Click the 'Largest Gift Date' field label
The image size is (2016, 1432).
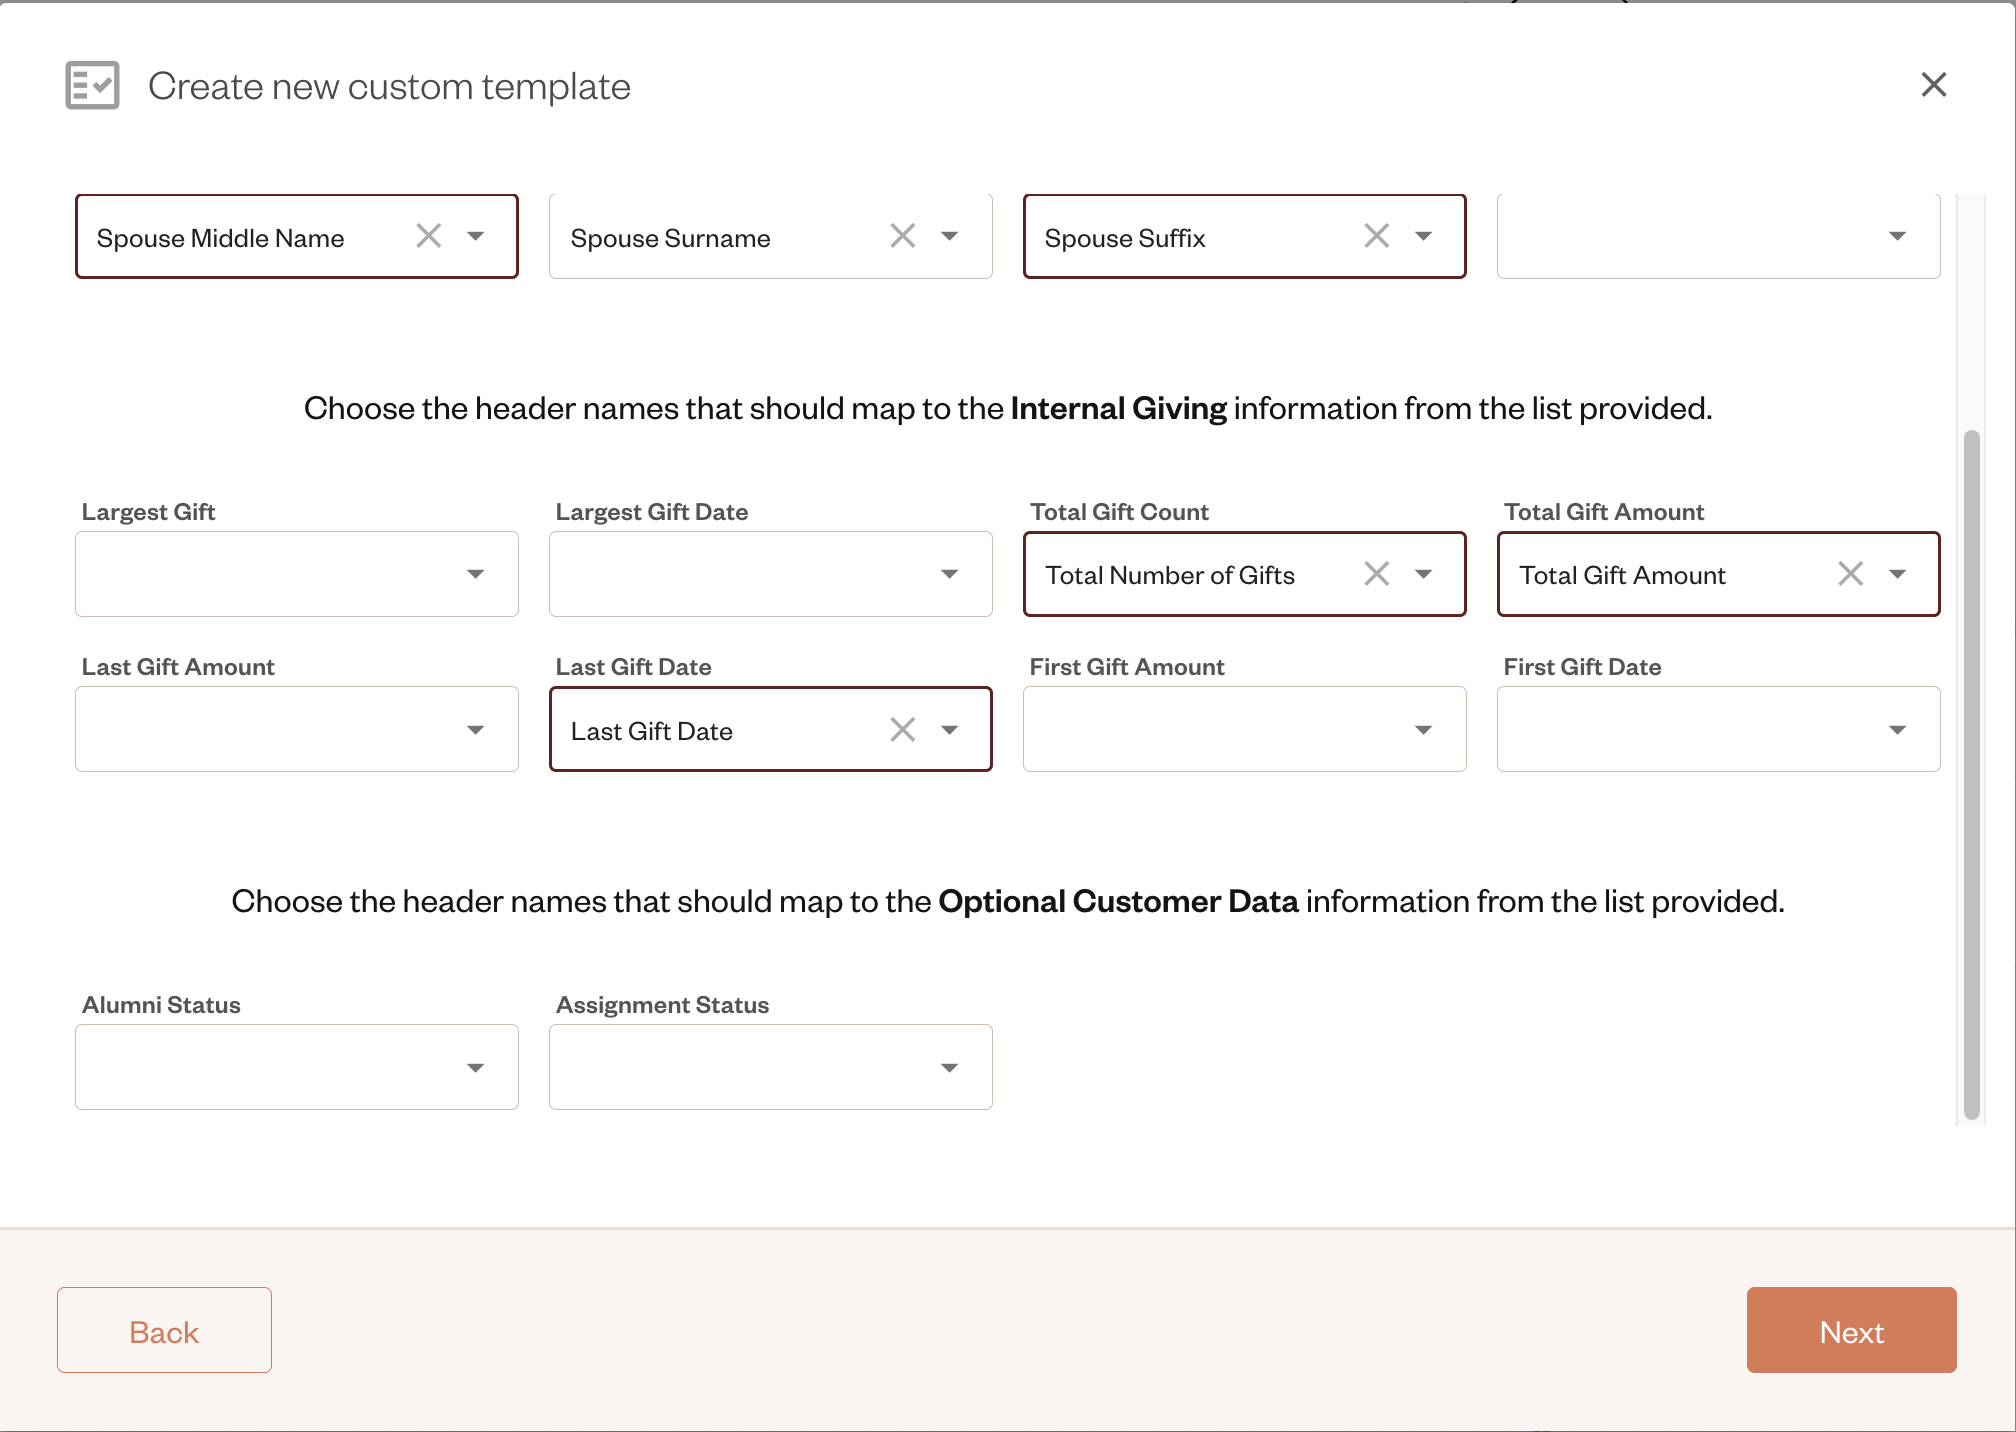[x=652, y=512]
